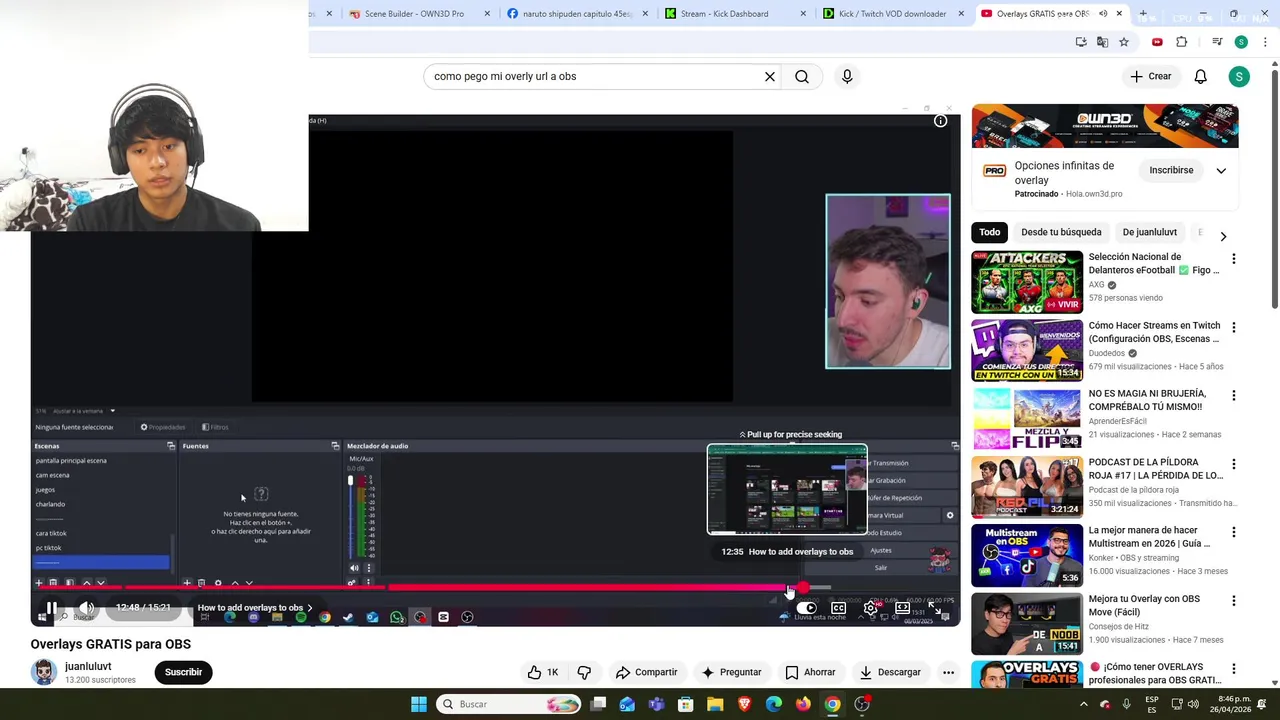Click the seek preview thumbnail at 12:35
The image size is (1280, 720).
click(x=787, y=490)
